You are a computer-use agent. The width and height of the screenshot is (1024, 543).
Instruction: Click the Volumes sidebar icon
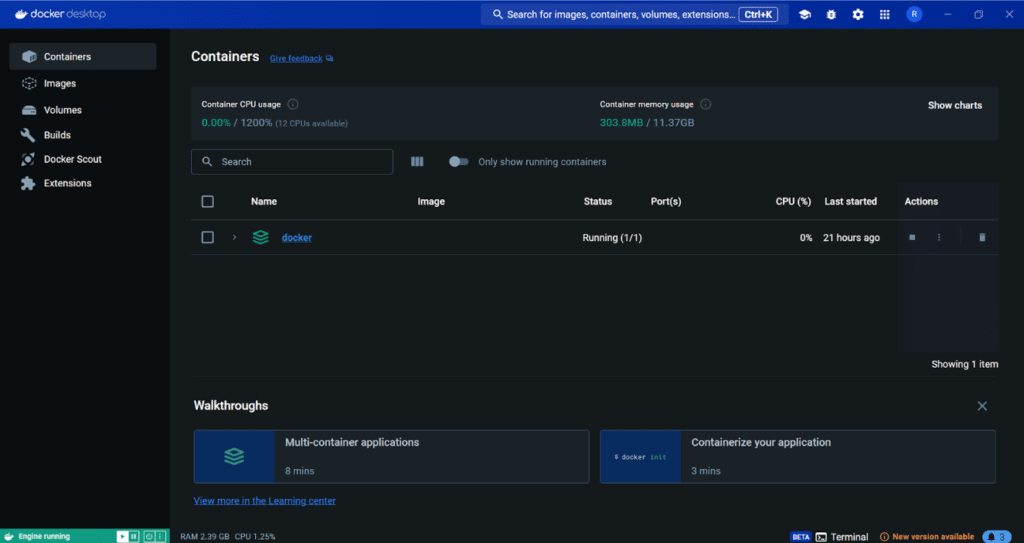[x=29, y=110]
